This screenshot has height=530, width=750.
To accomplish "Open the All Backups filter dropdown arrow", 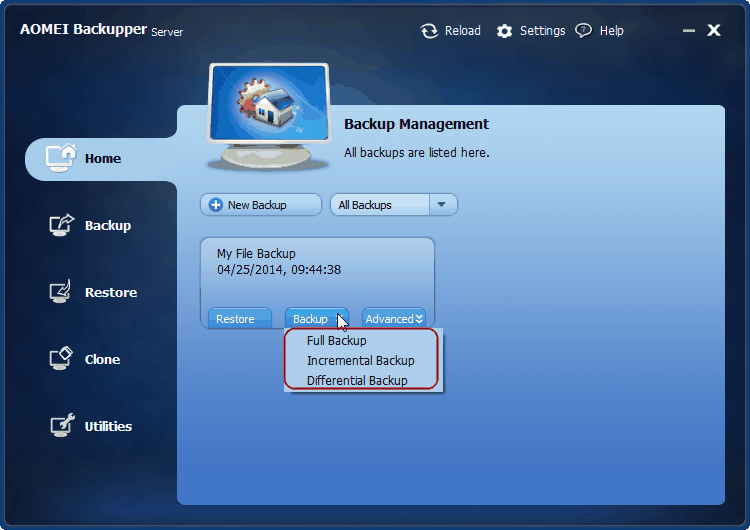I will tap(441, 205).
